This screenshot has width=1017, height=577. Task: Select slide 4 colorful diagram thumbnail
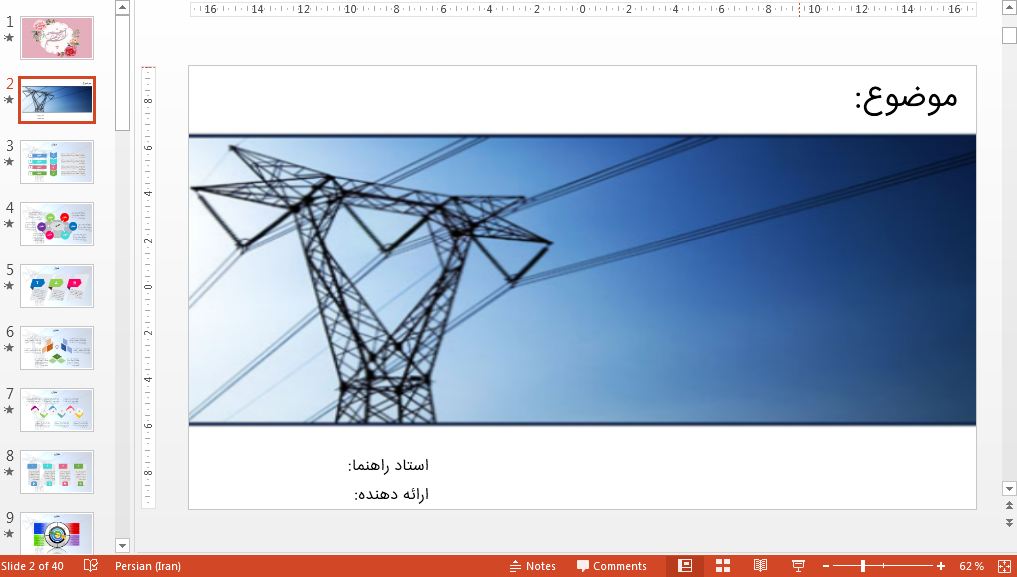(x=57, y=224)
